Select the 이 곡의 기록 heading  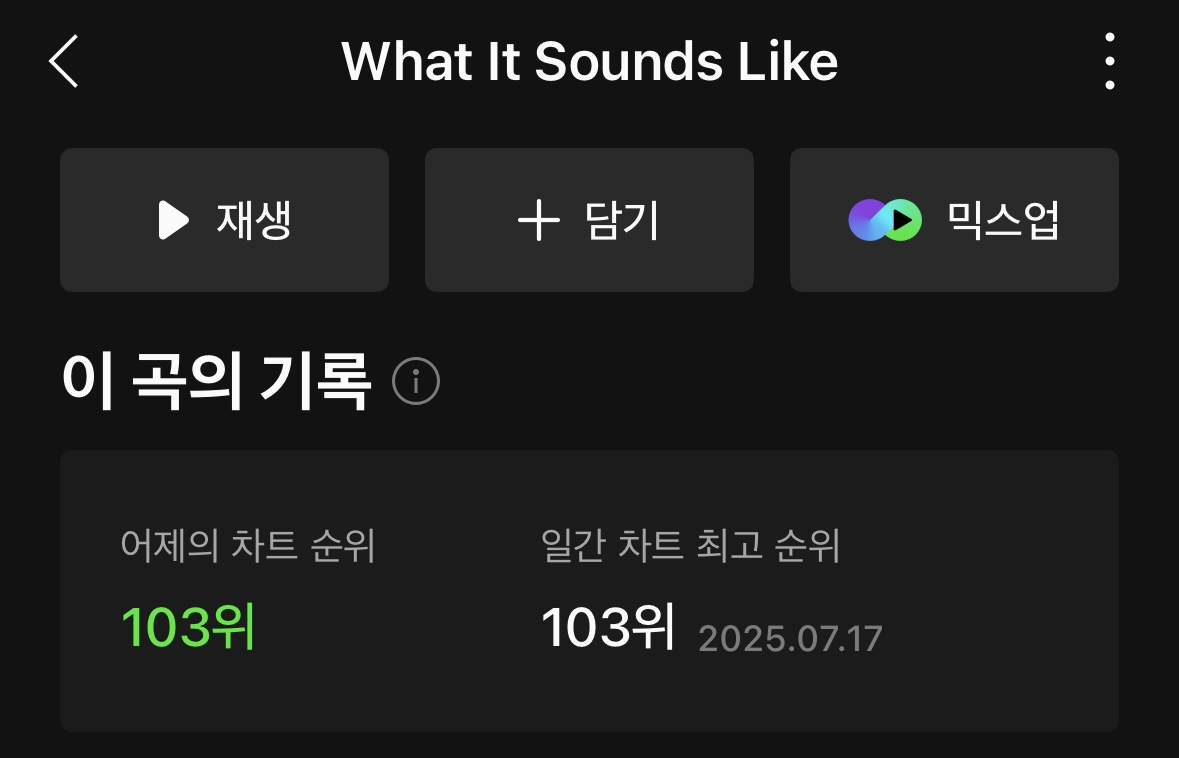point(217,381)
